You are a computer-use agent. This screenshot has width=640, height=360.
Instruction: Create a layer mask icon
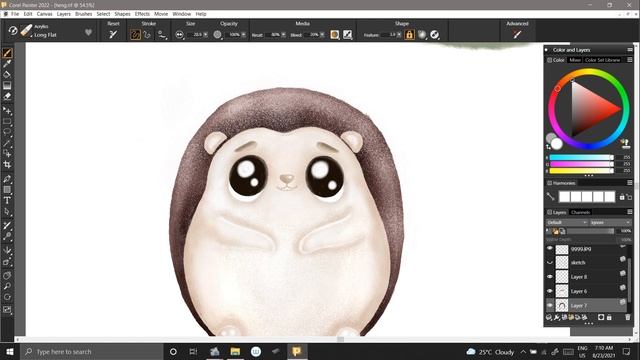pyautogui.click(x=601, y=317)
